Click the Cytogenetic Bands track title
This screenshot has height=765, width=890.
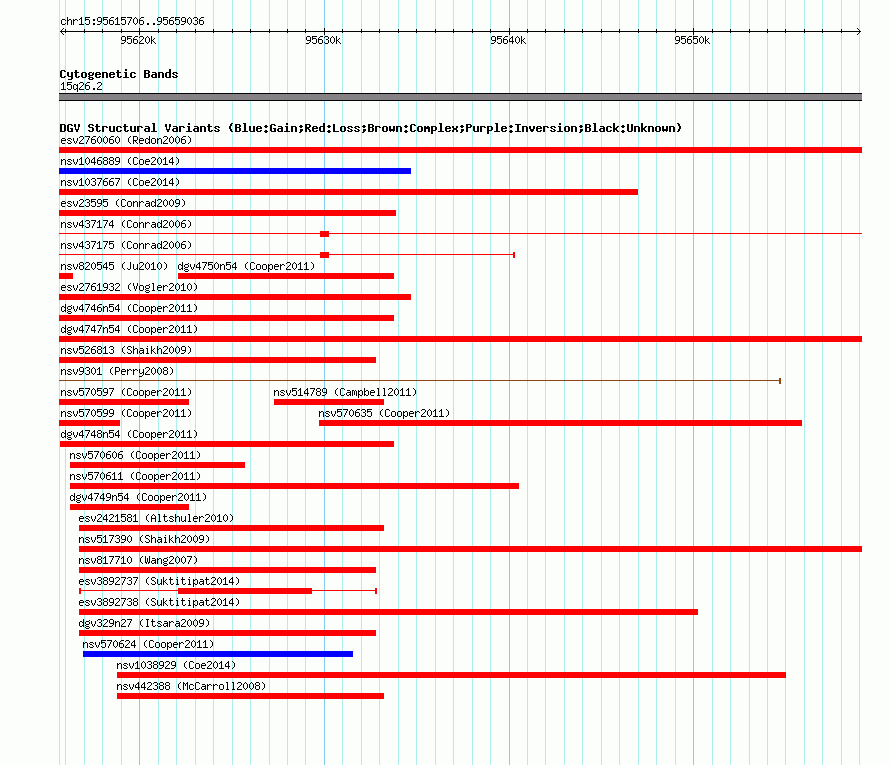click(119, 74)
